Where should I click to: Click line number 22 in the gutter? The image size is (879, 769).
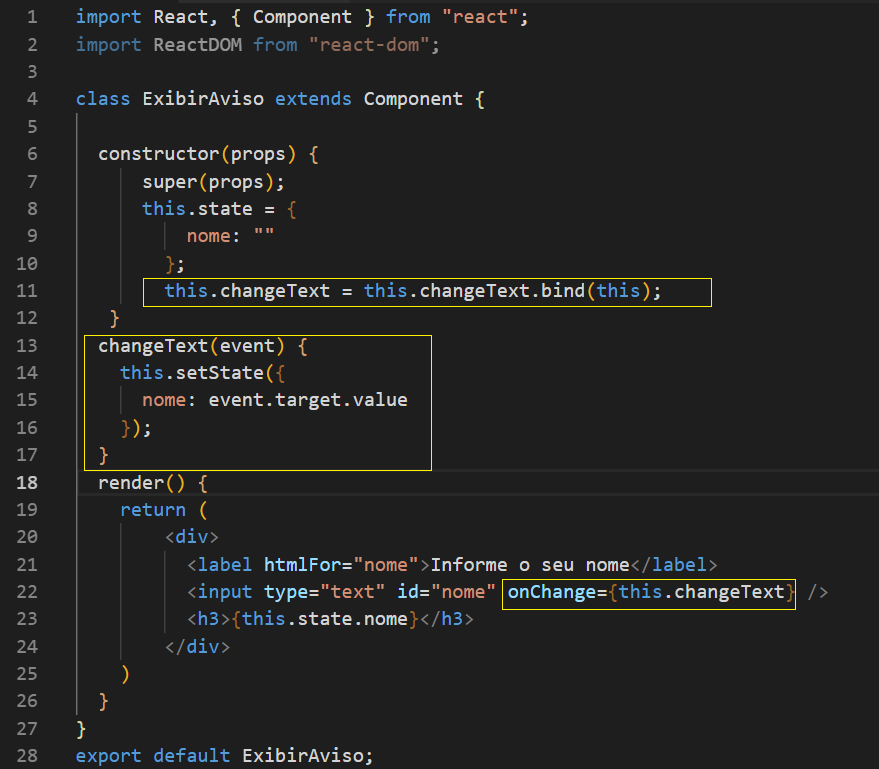coord(27,592)
